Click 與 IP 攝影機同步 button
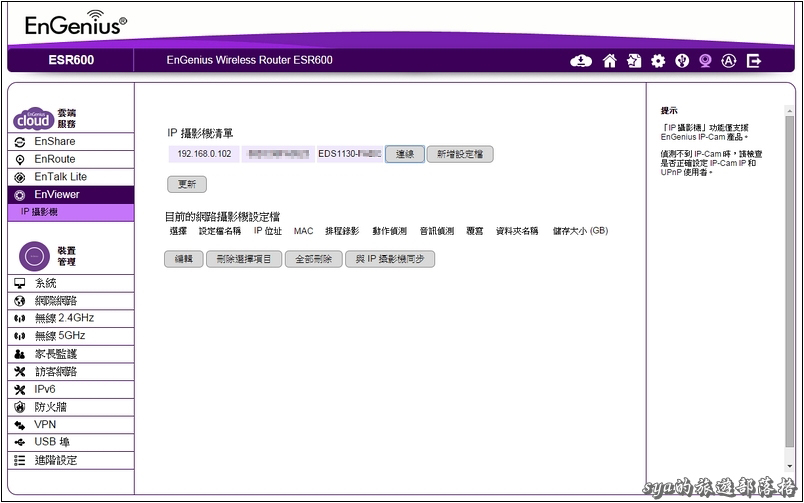804x503 pixels. [390, 259]
